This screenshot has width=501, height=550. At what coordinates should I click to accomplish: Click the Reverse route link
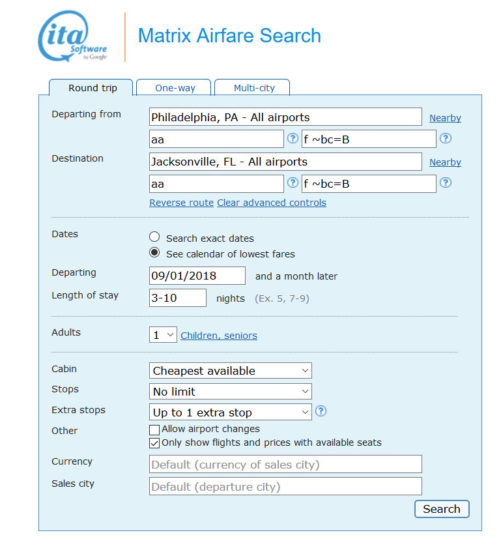tap(181, 203)
